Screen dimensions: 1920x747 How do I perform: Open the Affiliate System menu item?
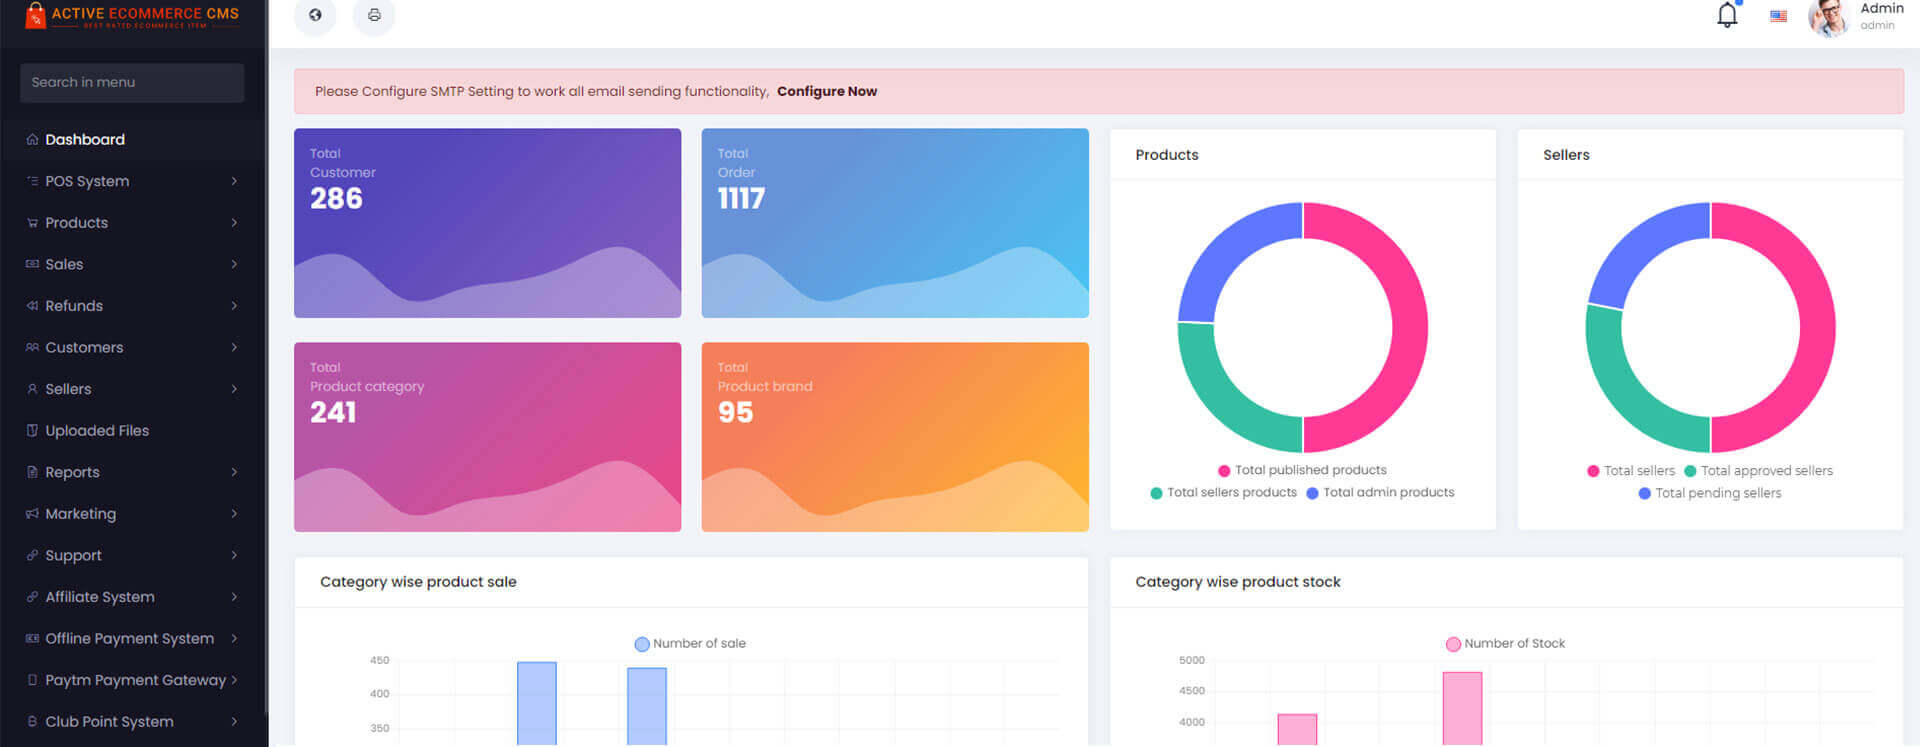(99, 597)
